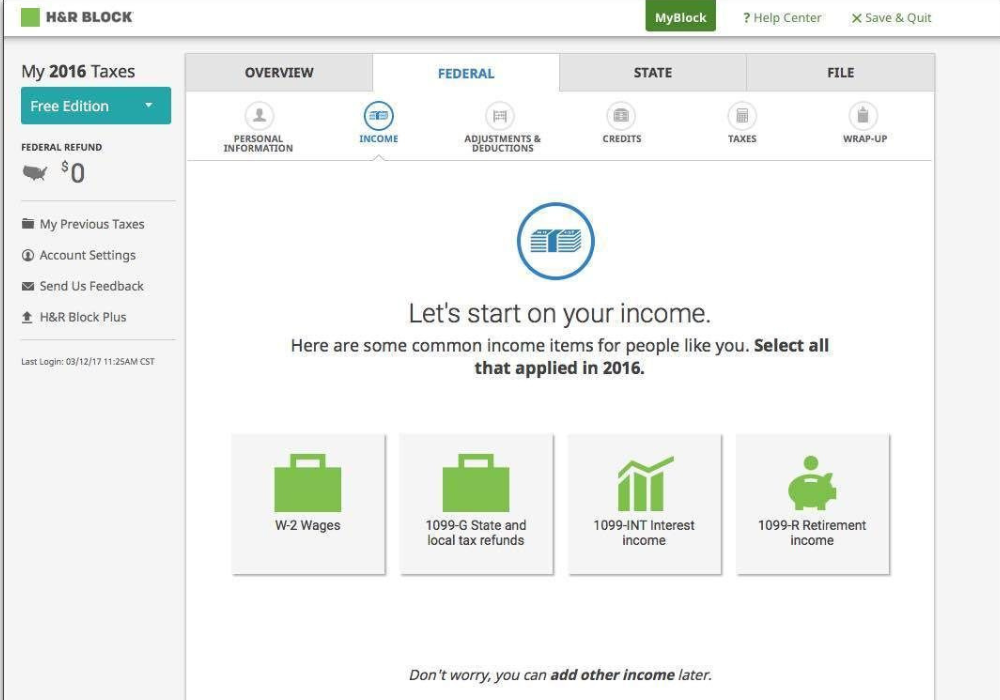The image size is (1000, 700).
Task: Click the 1099-R piggy bank icon
Action: pos(812,483)
